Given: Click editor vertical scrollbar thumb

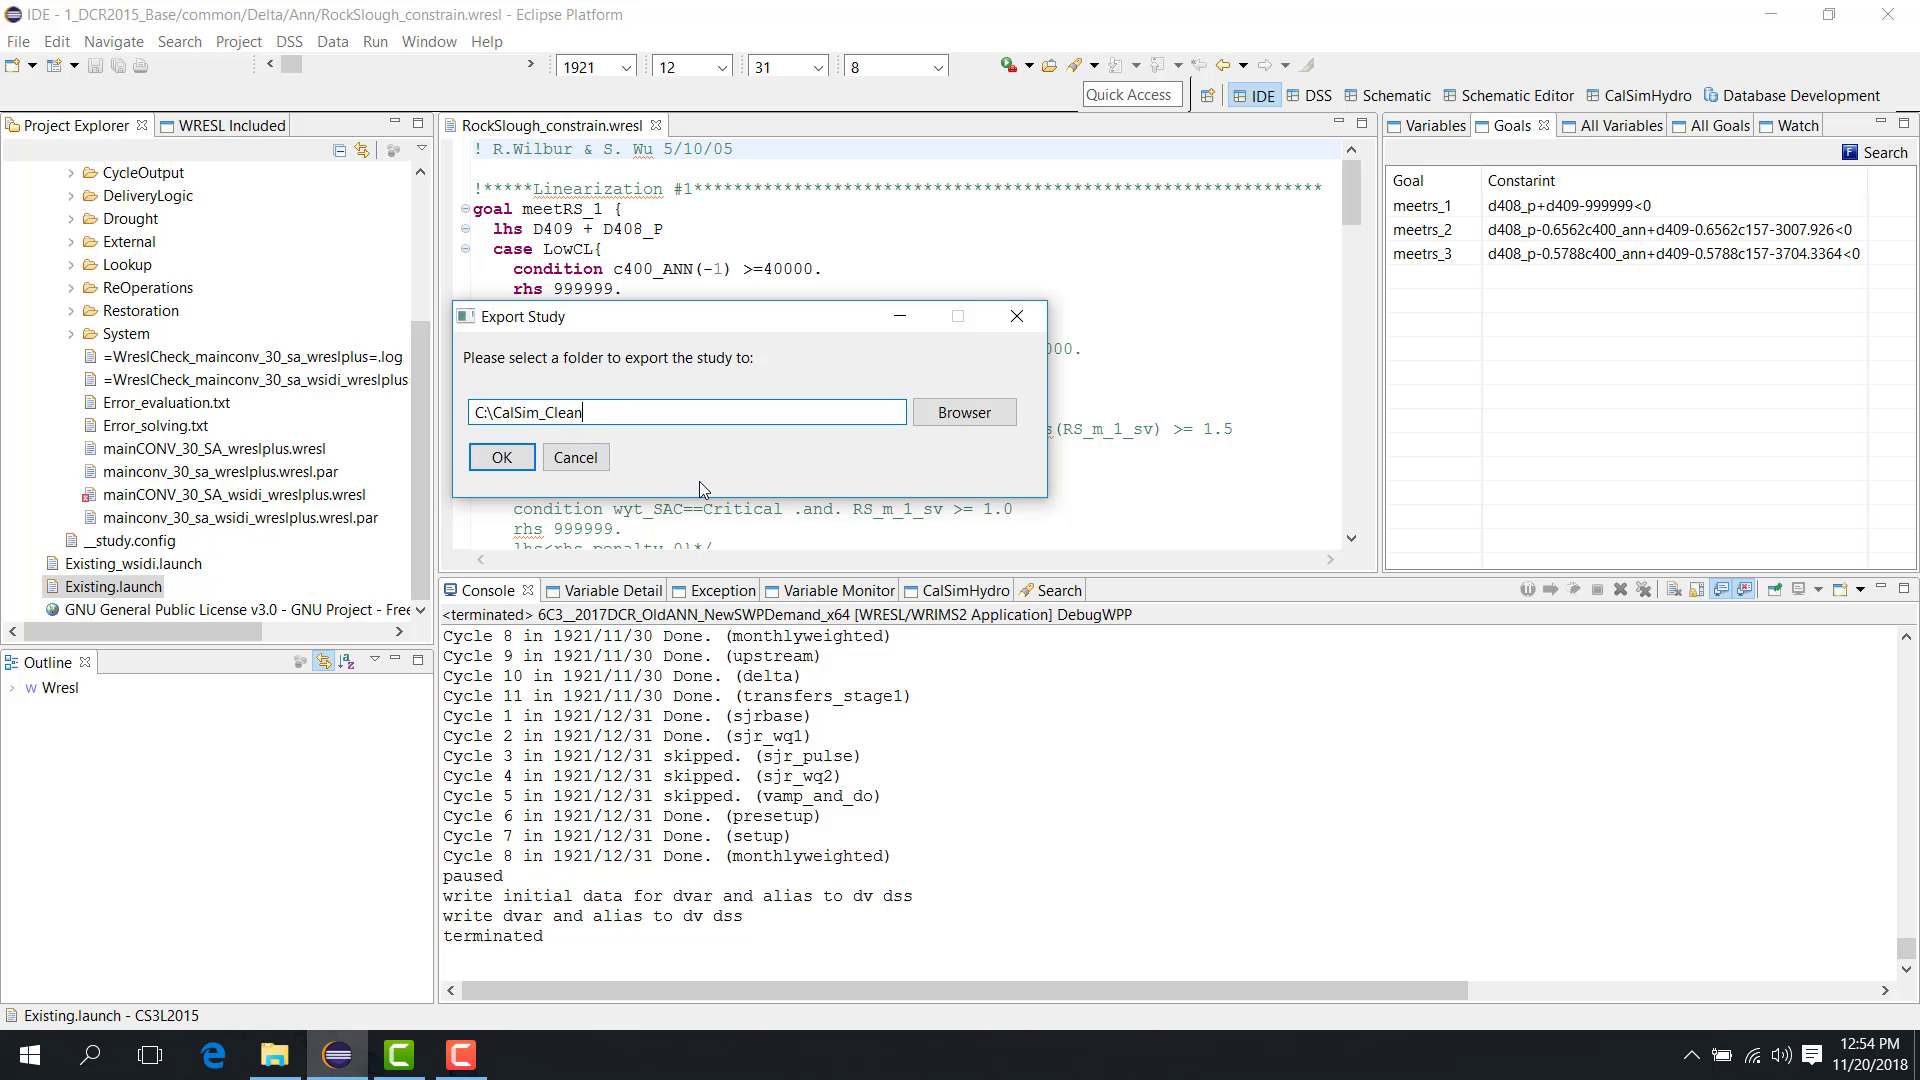Looking at the screenshot, I should pyautogui.click(x=1351, y=192).
